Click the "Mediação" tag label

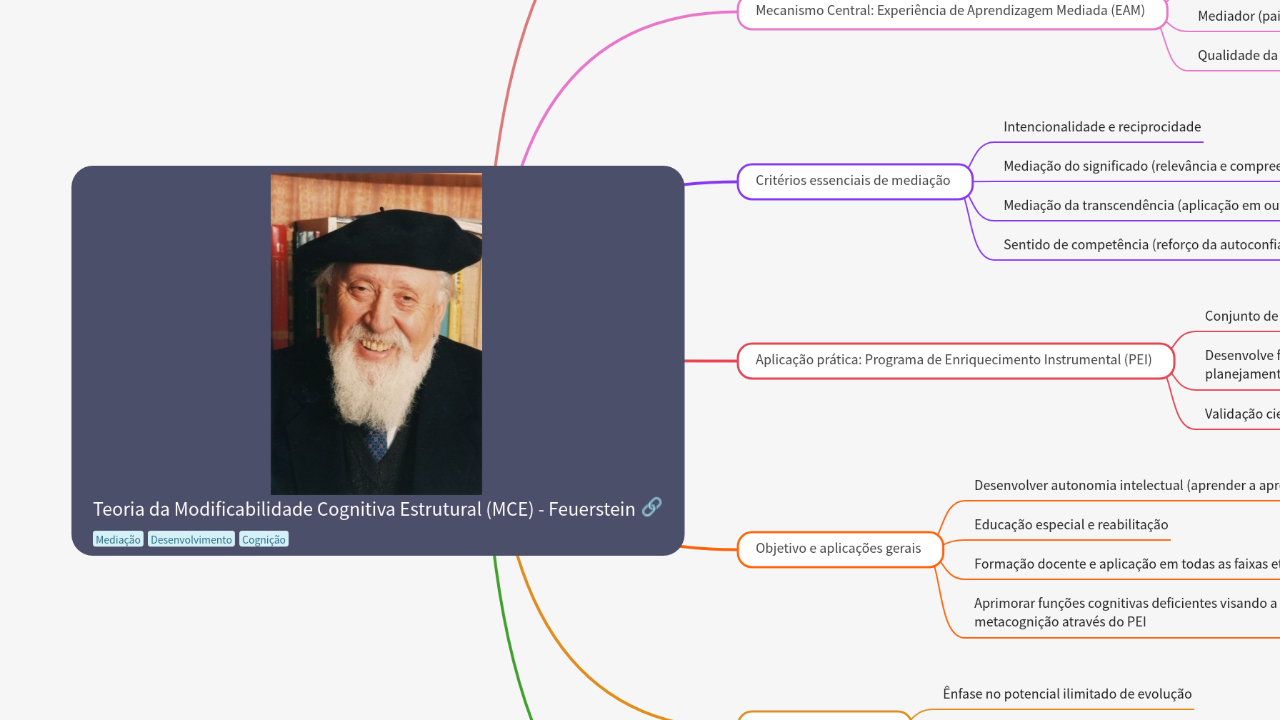tap(117, 539)
